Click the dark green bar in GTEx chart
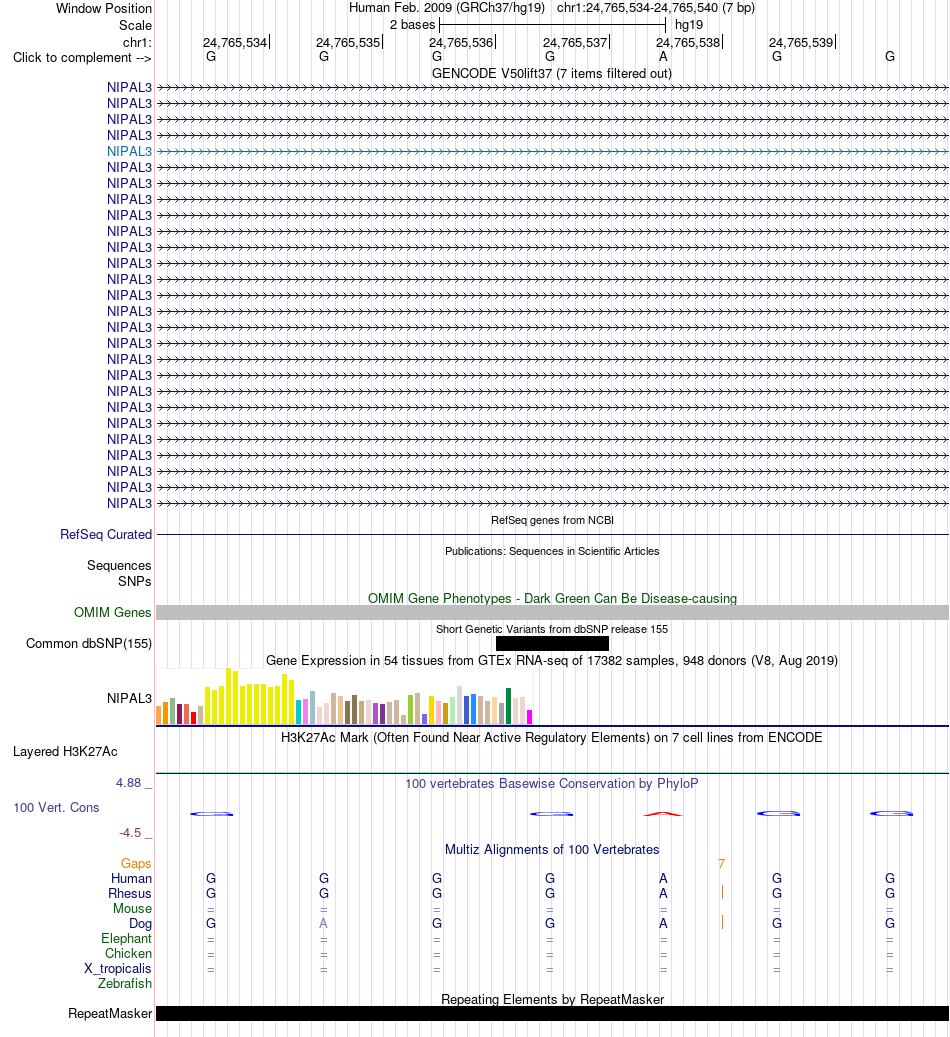Screen dimensions: 950x1037 pyautogui.click(x=509, y=706)
